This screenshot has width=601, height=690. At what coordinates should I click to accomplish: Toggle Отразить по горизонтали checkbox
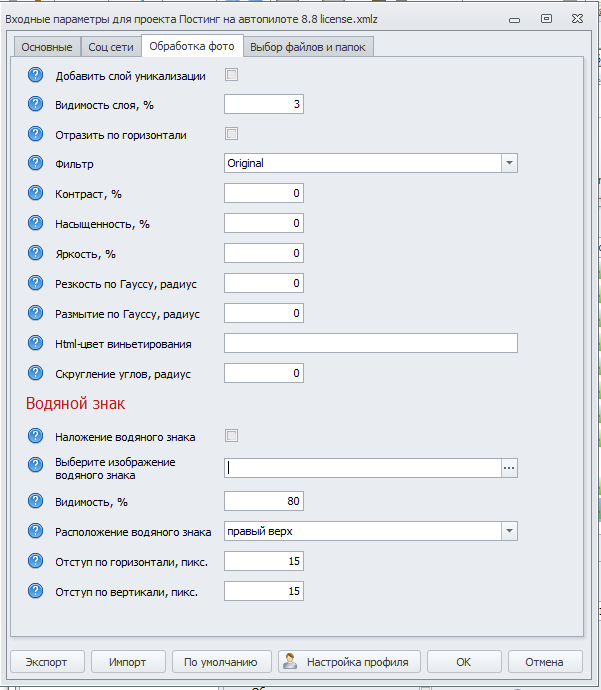pos(231,134)
